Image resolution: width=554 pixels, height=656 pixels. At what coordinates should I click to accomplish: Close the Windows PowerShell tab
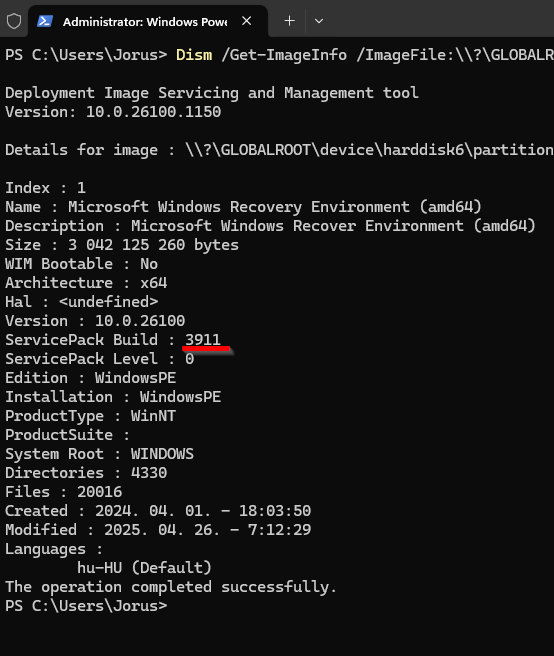pos(246,21)
